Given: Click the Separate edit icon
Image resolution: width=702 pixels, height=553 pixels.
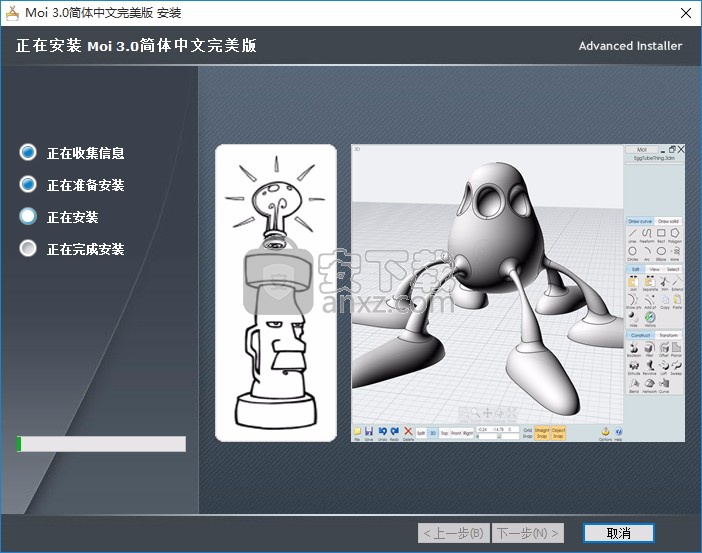Looking at the screenshot, I should point(650,282).
